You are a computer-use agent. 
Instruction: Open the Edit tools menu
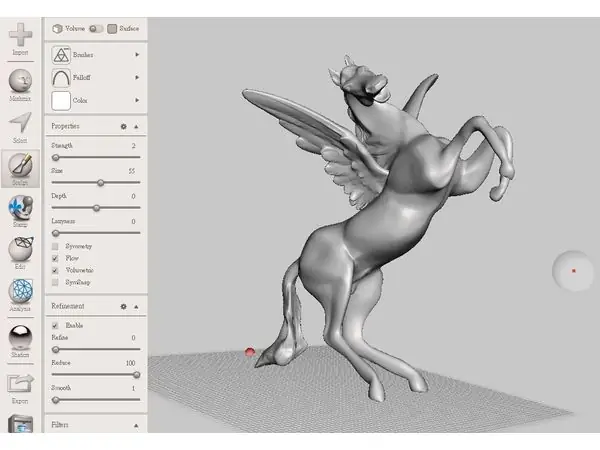(20, 253)
